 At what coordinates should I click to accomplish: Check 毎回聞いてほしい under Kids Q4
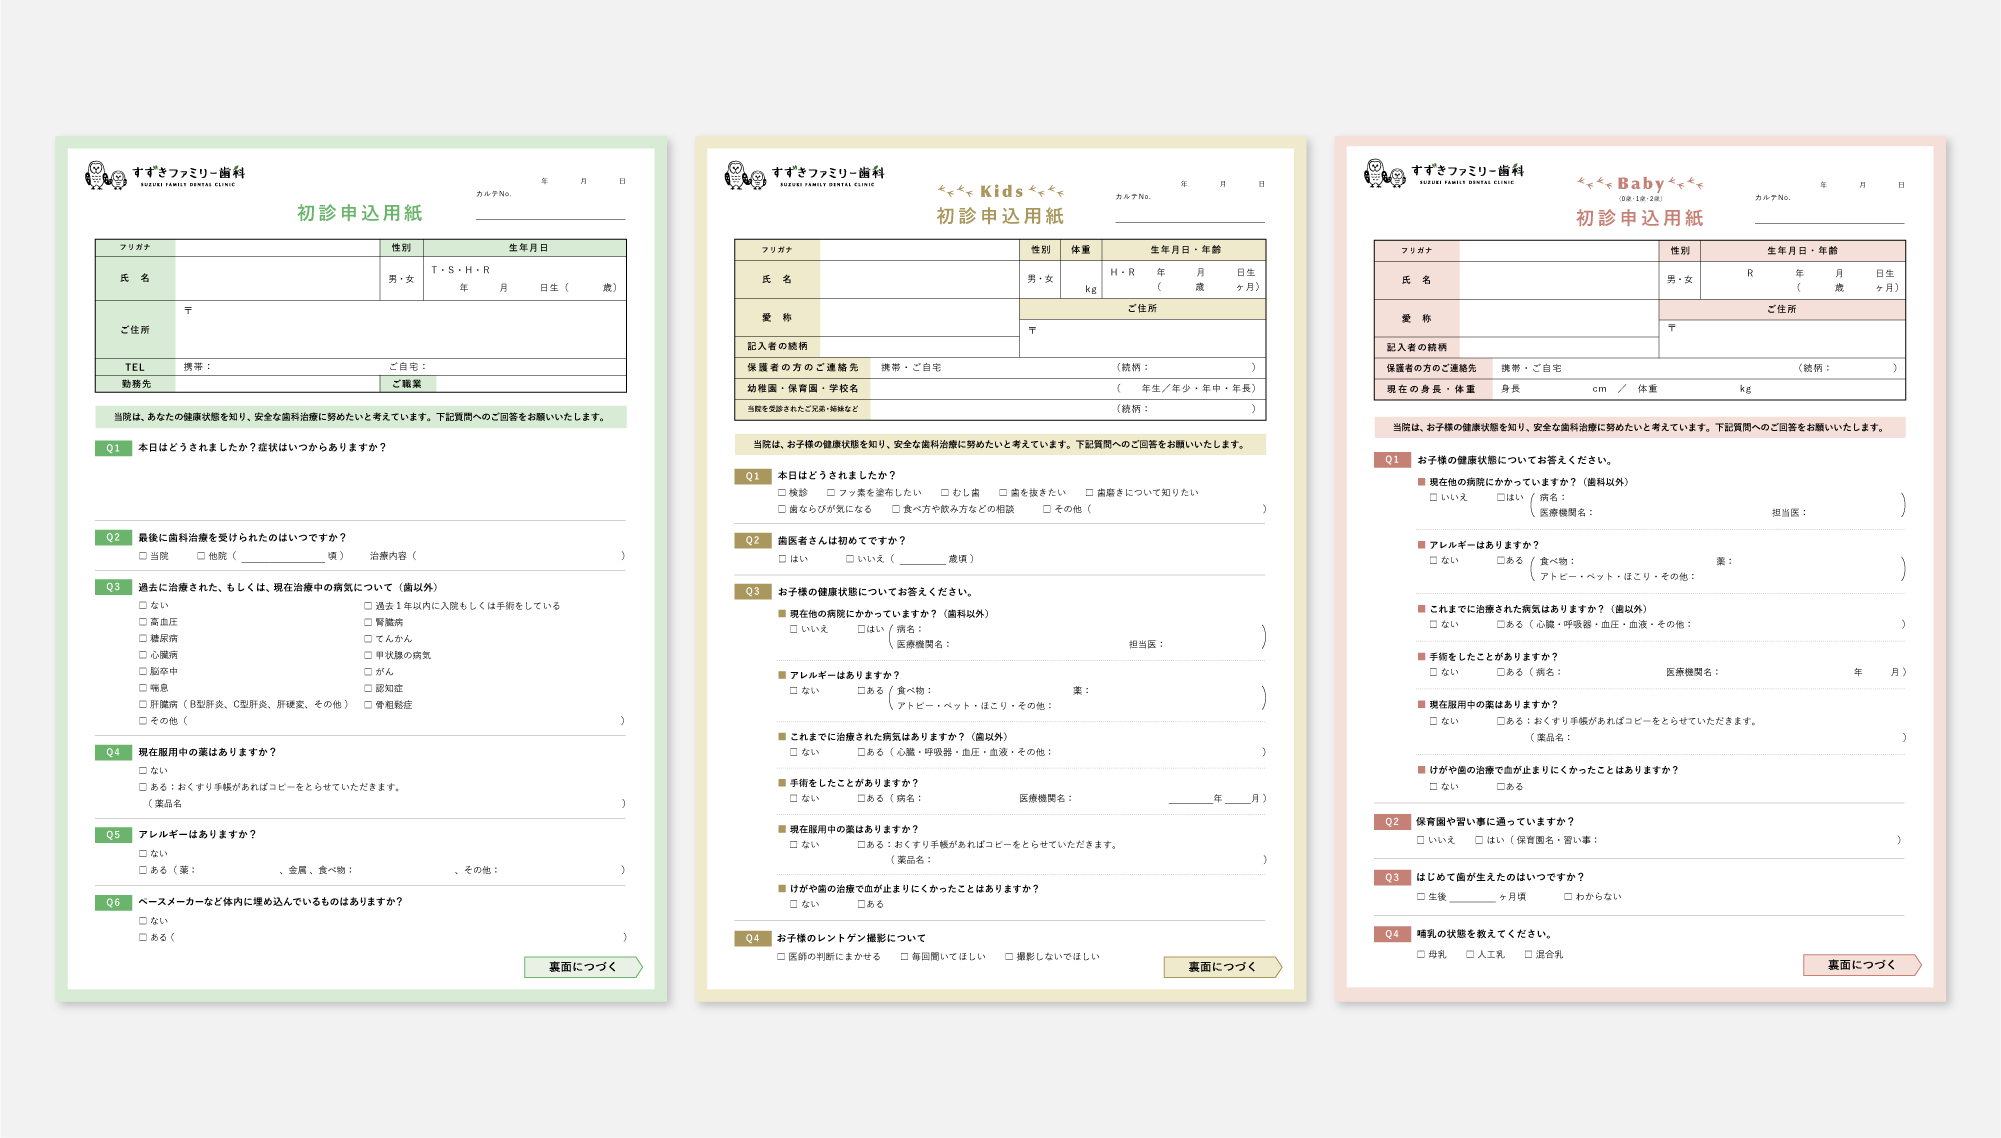904,957
